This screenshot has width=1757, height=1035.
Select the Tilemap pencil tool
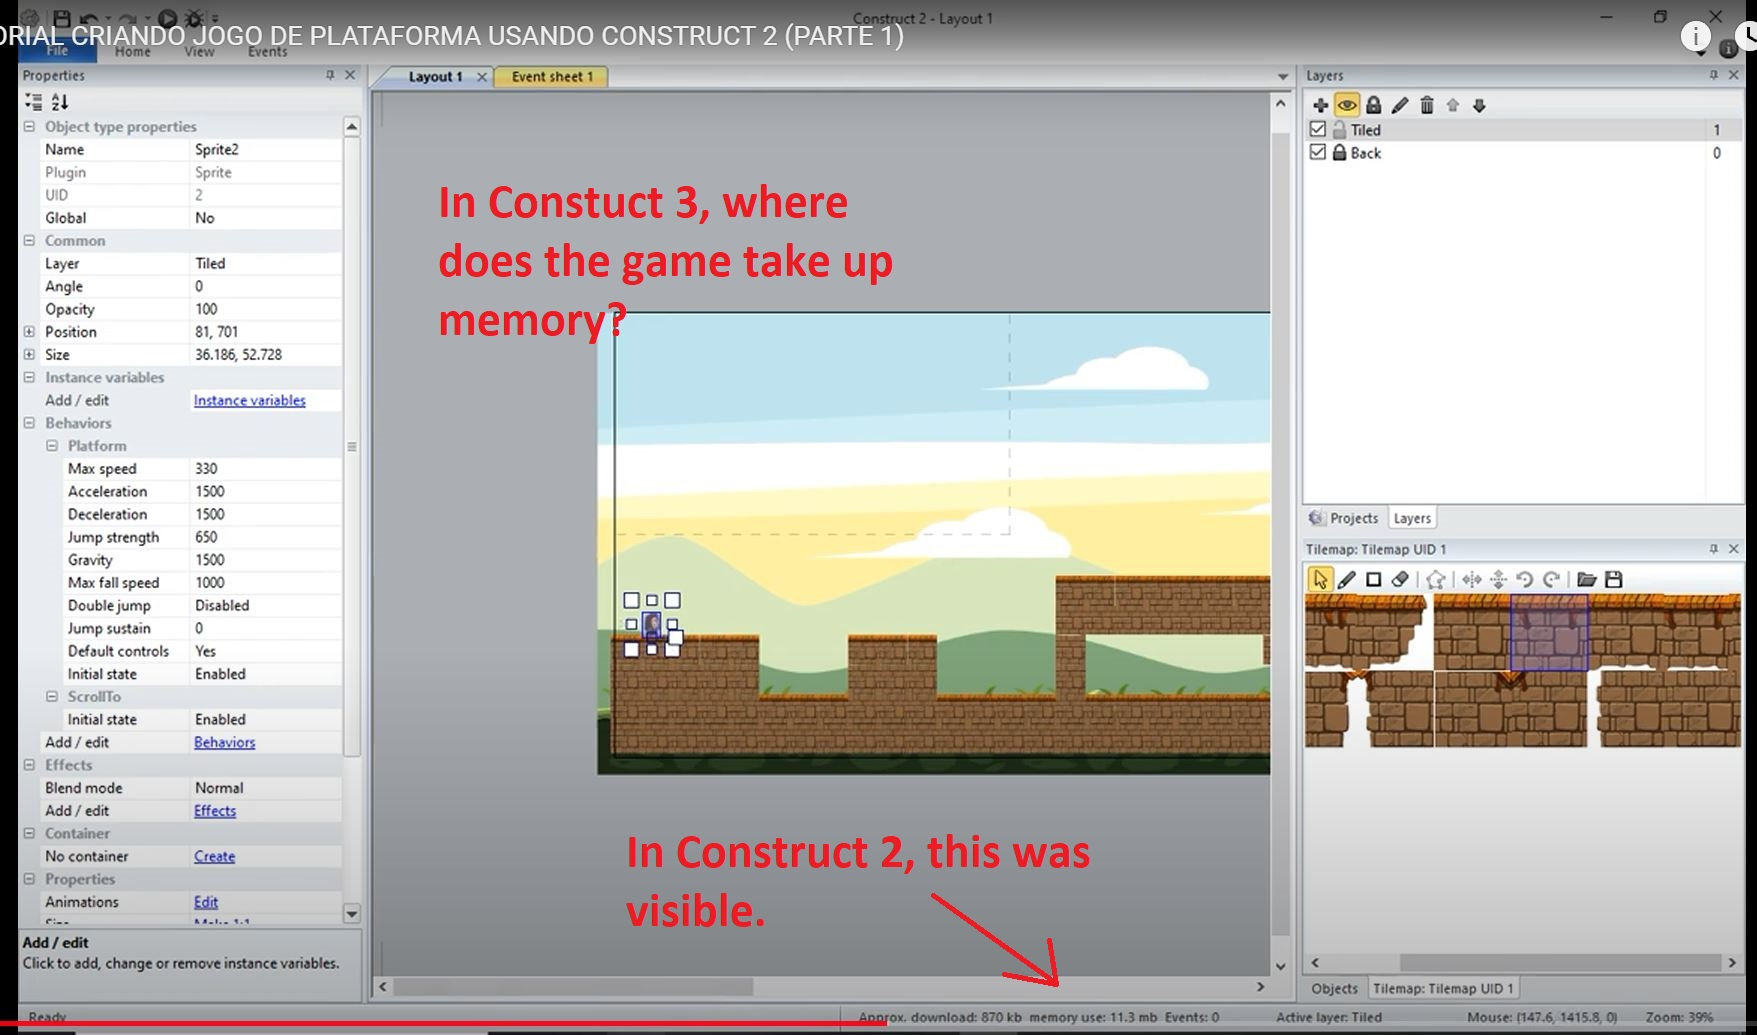pyautogui.click(x=1347, y=579)
